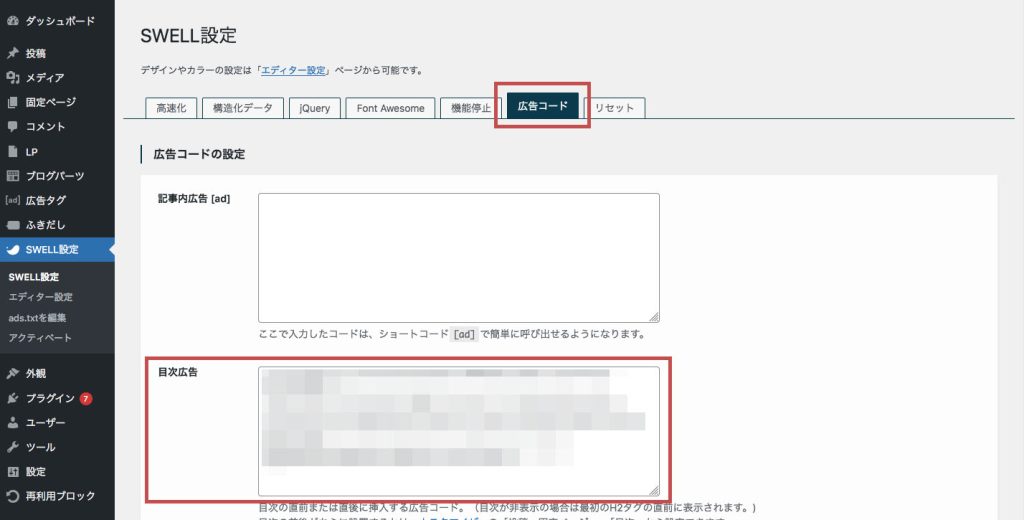Grab the 記事内広告 textarea resize handle
The image size is (1024, 520).
point(654,317)
